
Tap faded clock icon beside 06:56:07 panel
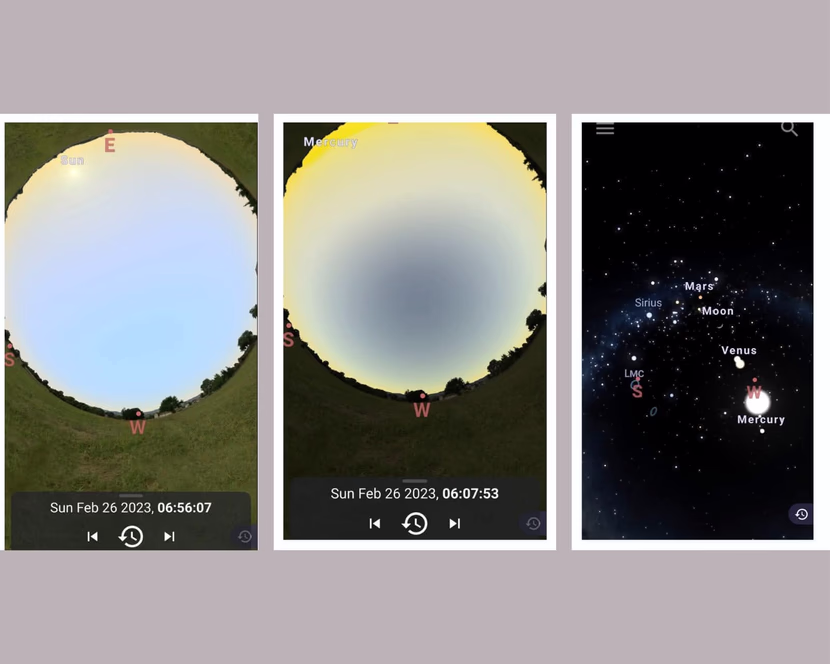coord(245,536)
